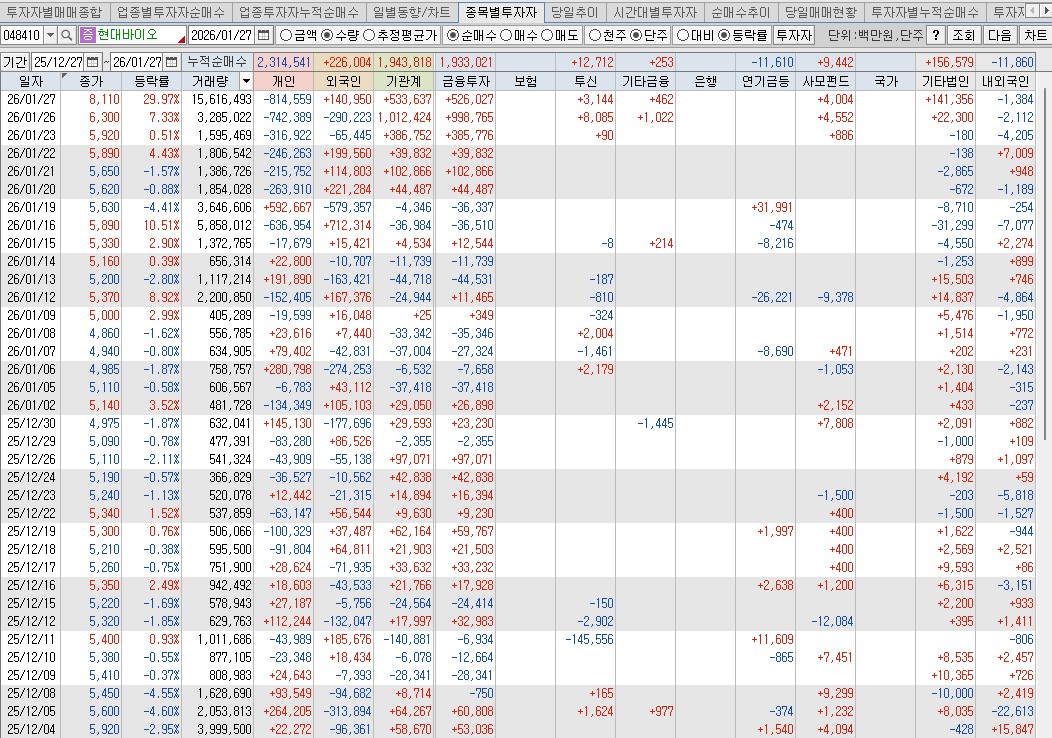Click the 증 badge icon beside stock code

click(87, 36)
